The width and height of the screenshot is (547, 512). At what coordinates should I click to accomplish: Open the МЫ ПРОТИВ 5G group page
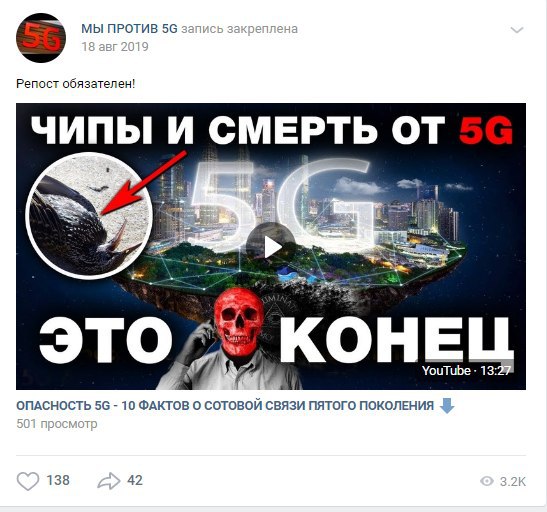(129, 29)
